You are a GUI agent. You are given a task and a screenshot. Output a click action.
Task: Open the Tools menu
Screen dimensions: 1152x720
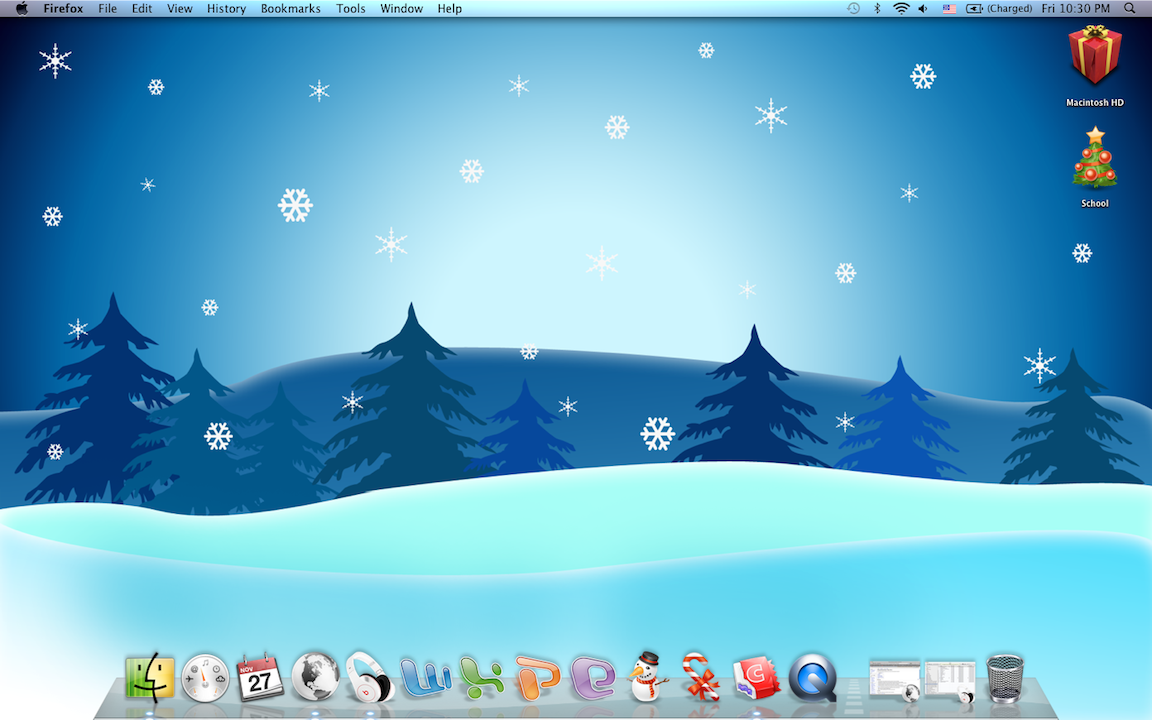350,9
